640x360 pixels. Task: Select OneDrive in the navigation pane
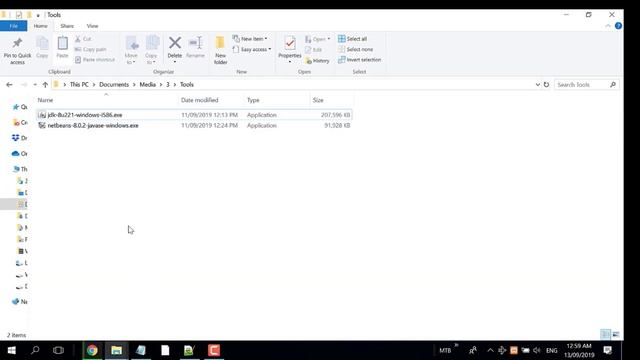click(x=20, y=153)
